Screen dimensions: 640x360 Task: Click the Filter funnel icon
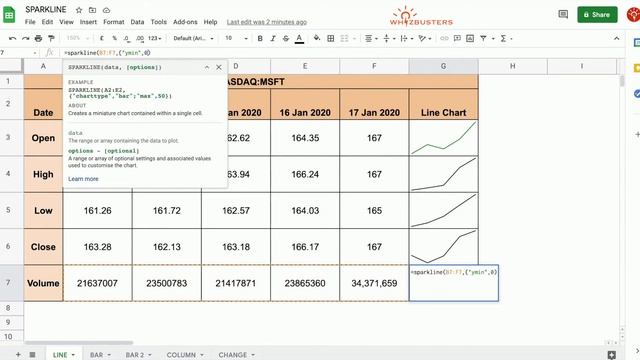(x=483, y=38)
